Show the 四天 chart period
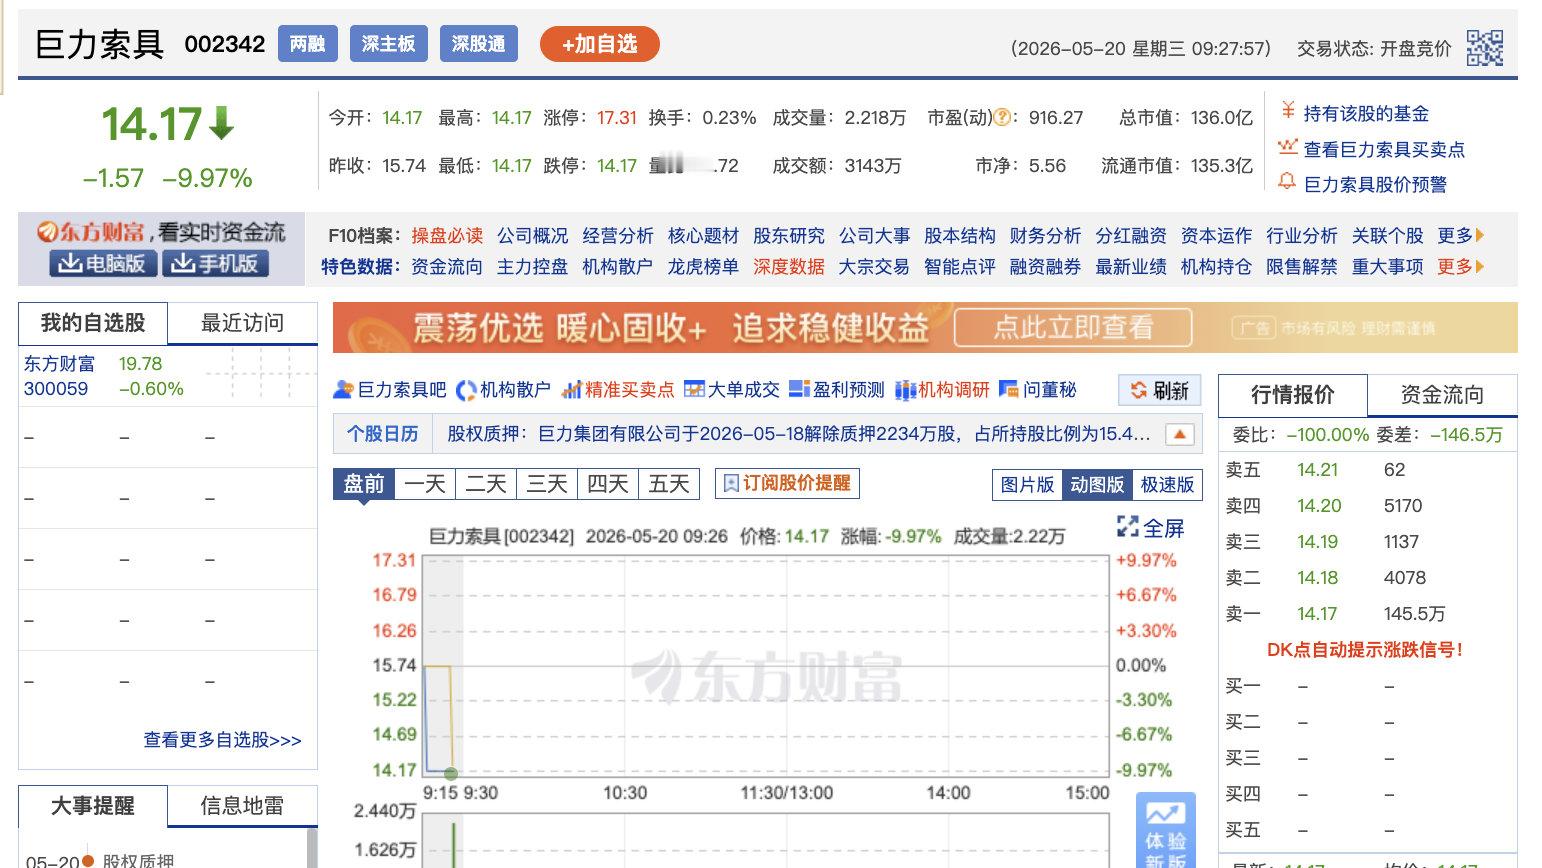 (x=608, y=484)
